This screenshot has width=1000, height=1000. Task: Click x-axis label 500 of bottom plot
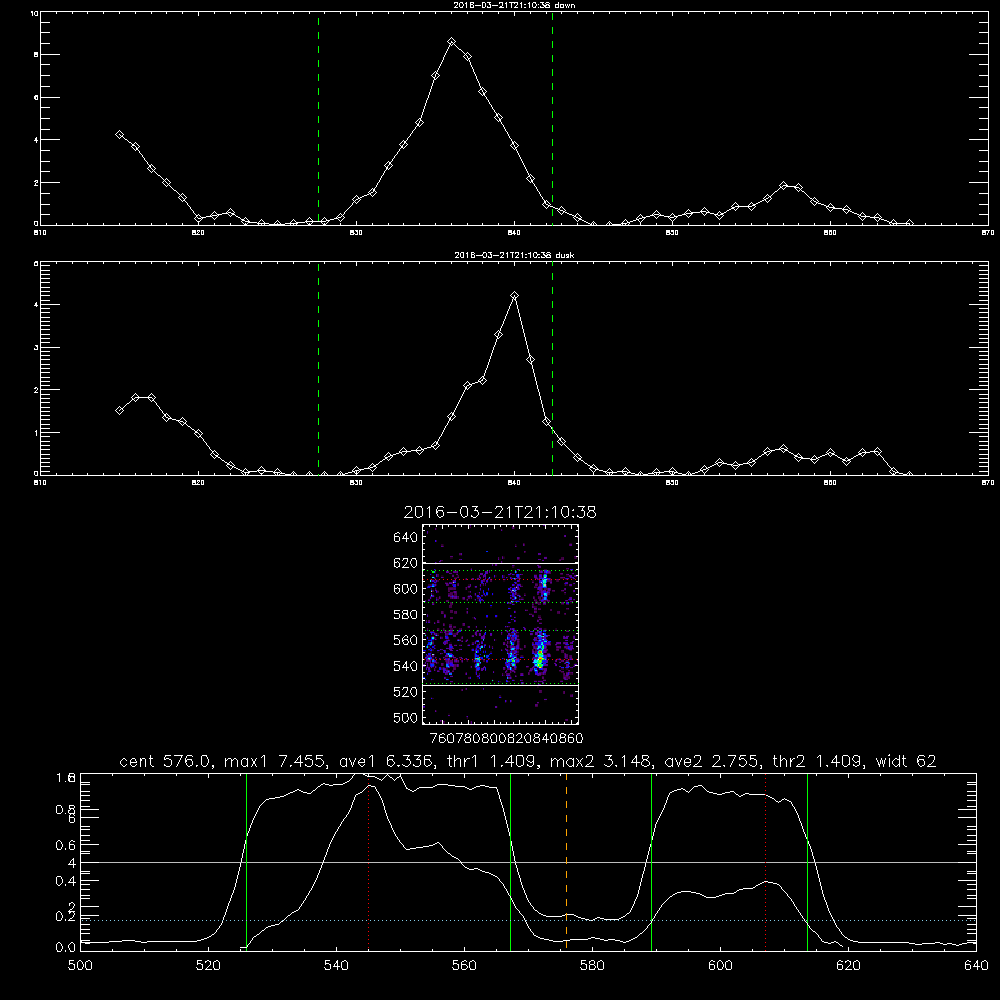80,966
